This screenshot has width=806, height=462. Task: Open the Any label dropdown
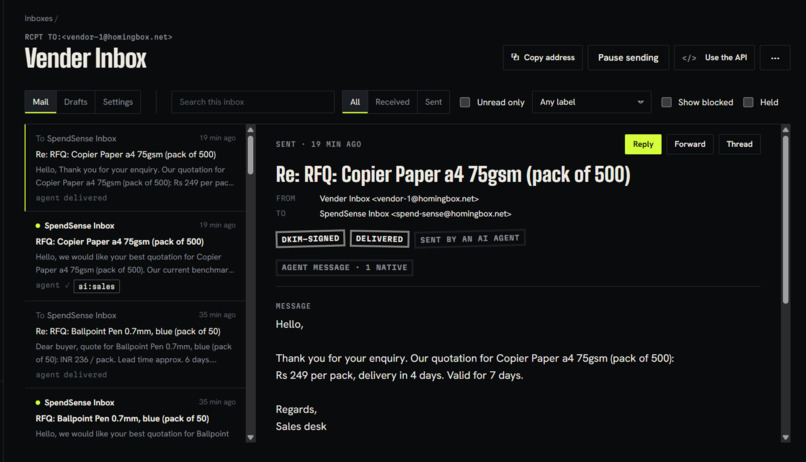(591, 102)
